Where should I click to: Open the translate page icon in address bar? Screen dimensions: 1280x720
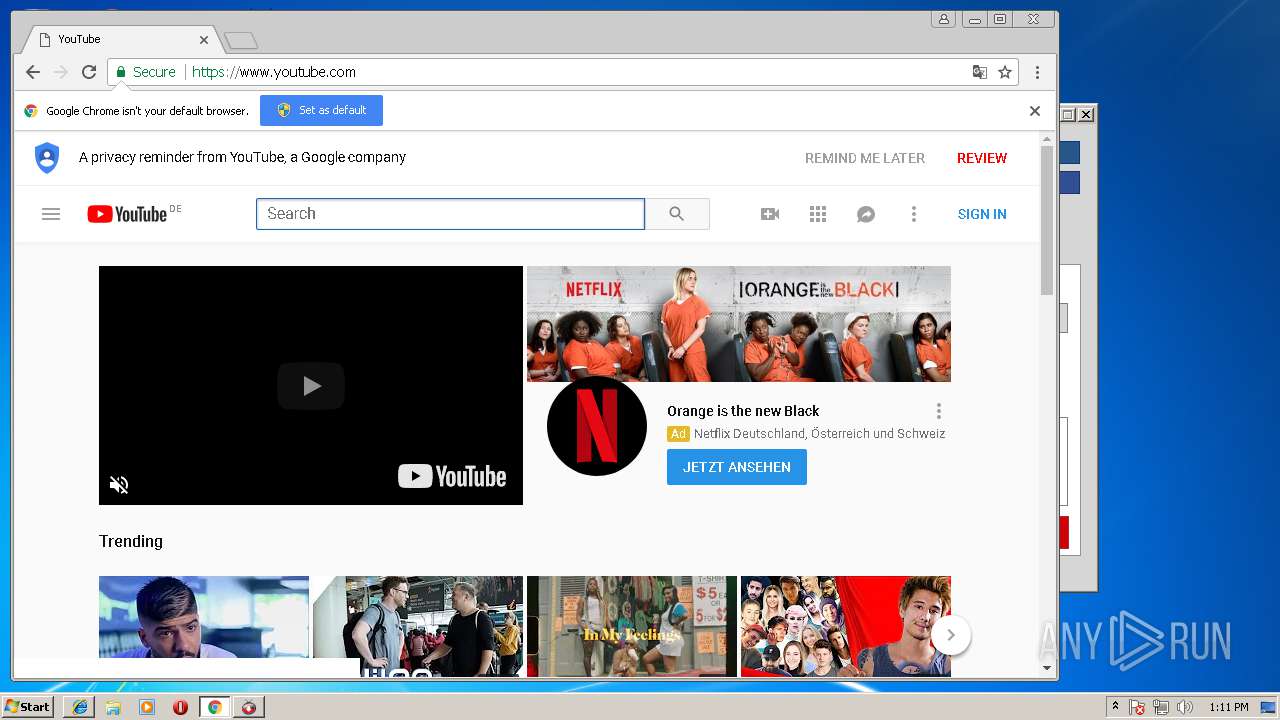980,72
